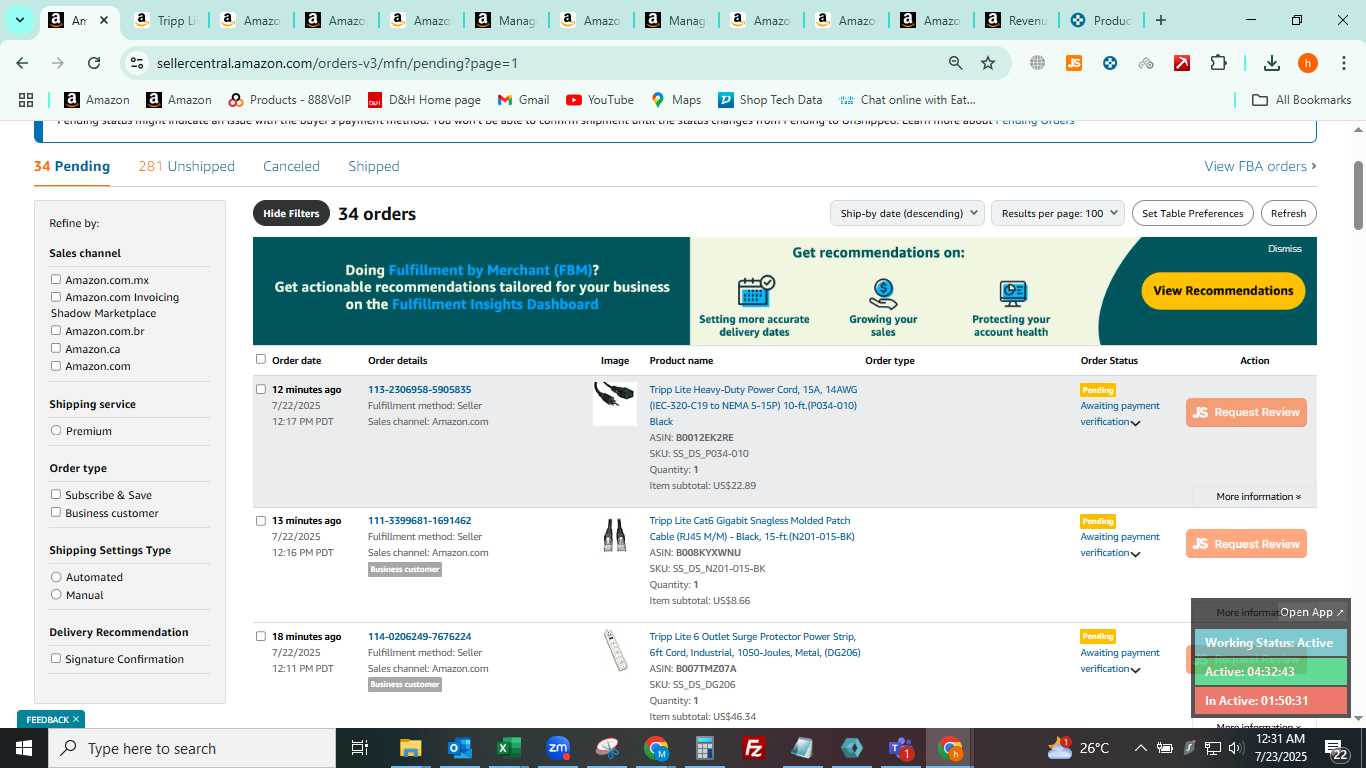
Task: Click the Windows taskbar search box
Action: [192, 748]
